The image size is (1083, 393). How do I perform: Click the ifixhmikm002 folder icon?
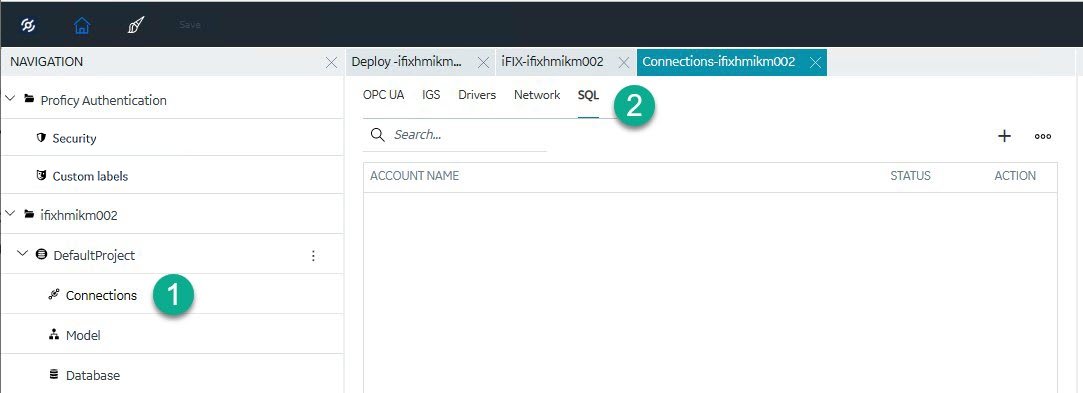coord(29,215)
